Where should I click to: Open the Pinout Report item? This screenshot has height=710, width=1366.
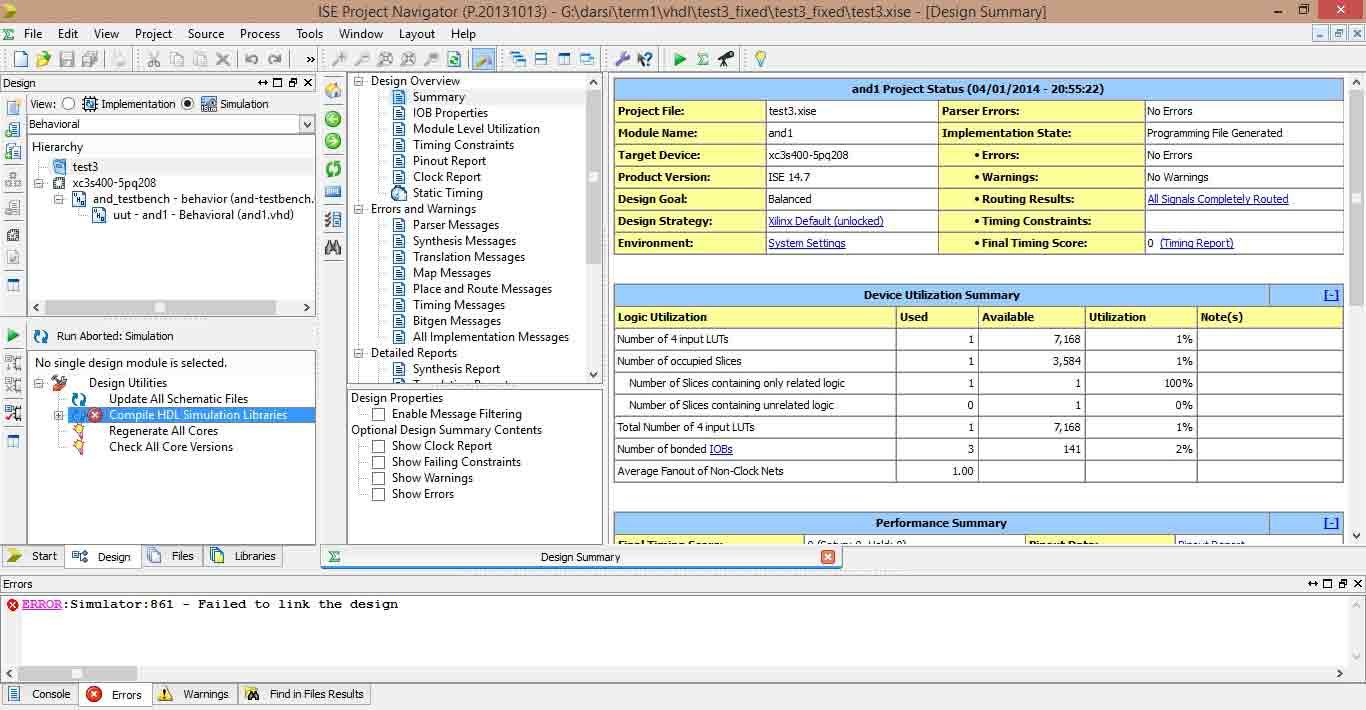click(x=449, y=161)
